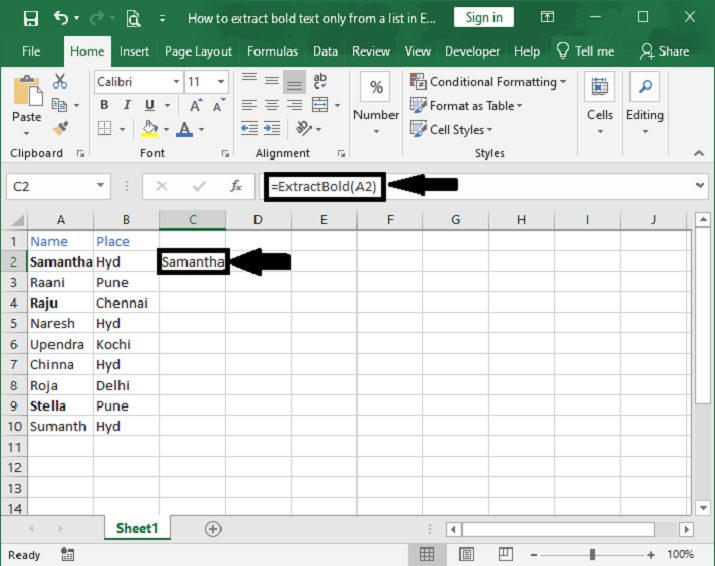Switch to the Formulas tab
This screenshot has height=566, width=715.
(x=272, y=51)
